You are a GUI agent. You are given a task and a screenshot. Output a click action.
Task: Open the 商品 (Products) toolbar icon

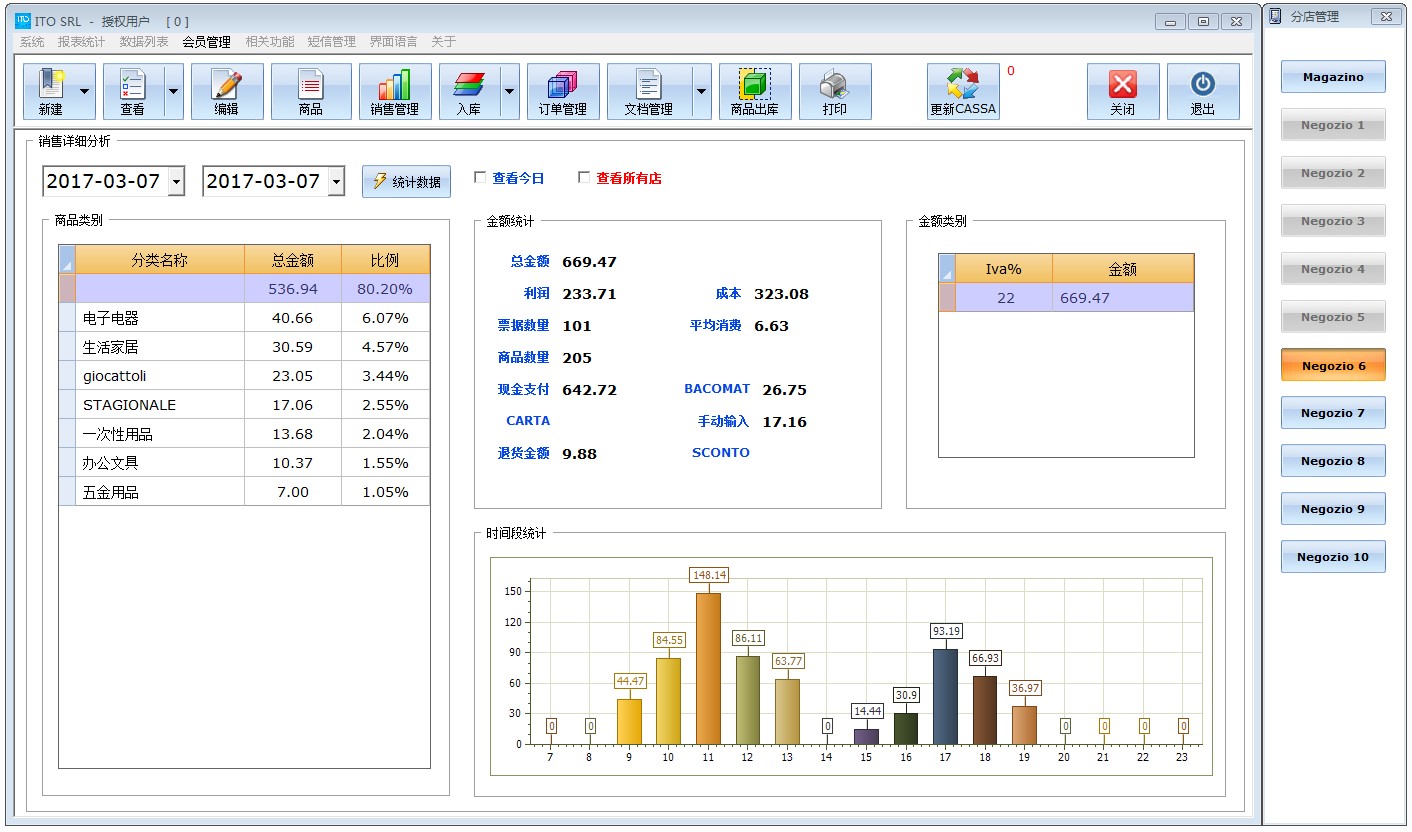coord(310,86)
